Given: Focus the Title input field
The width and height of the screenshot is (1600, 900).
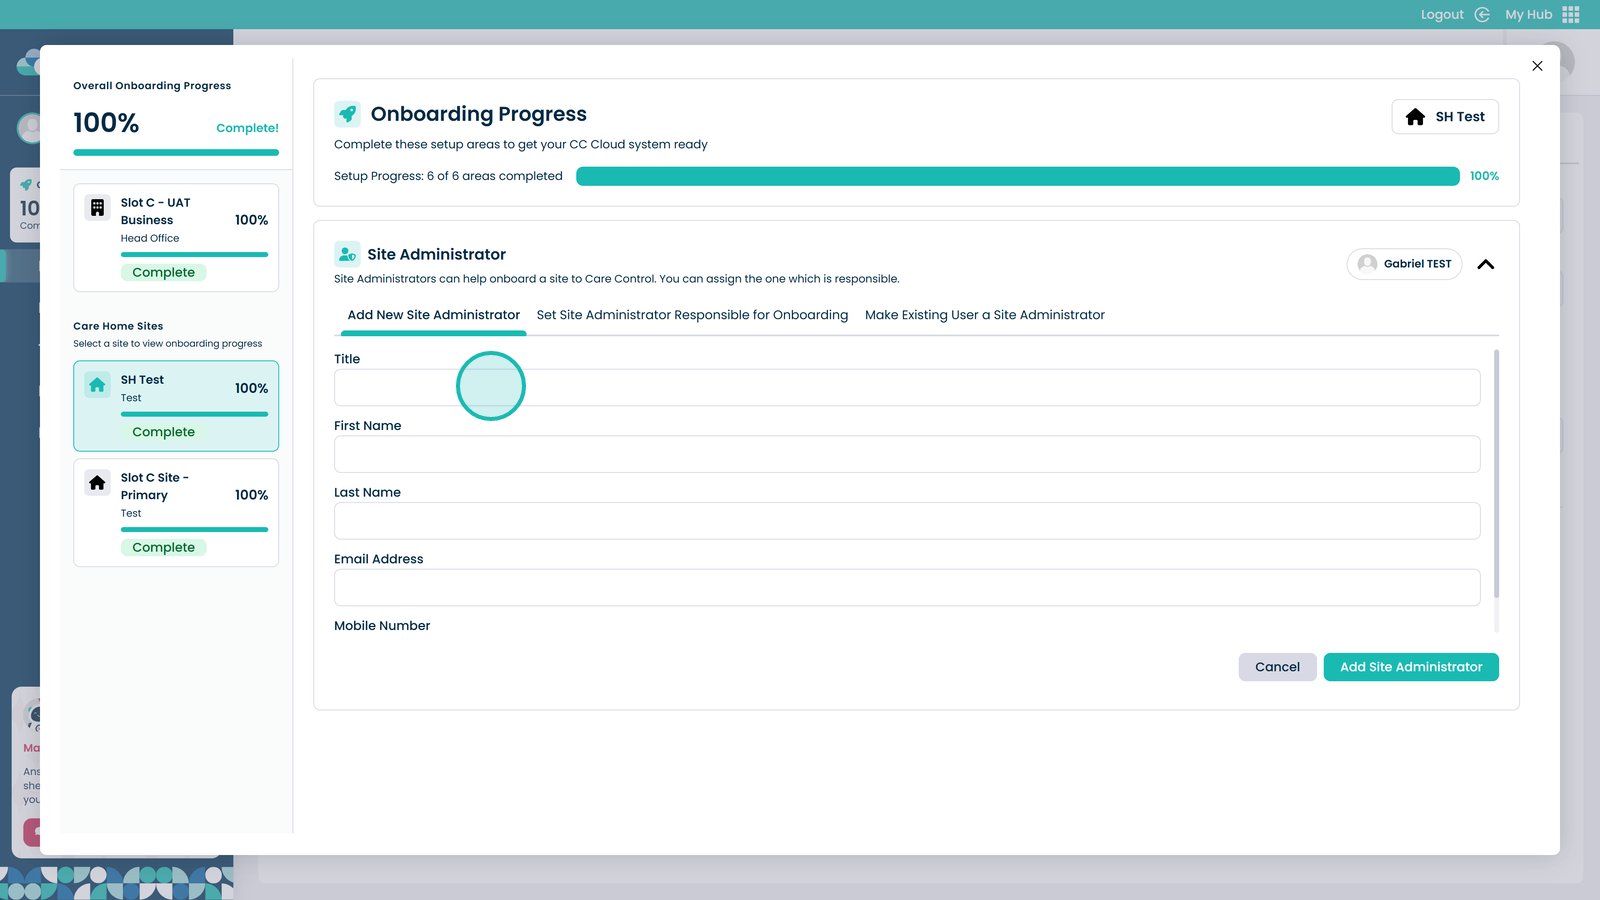Looking at the screenshot, I should (907, 388).
